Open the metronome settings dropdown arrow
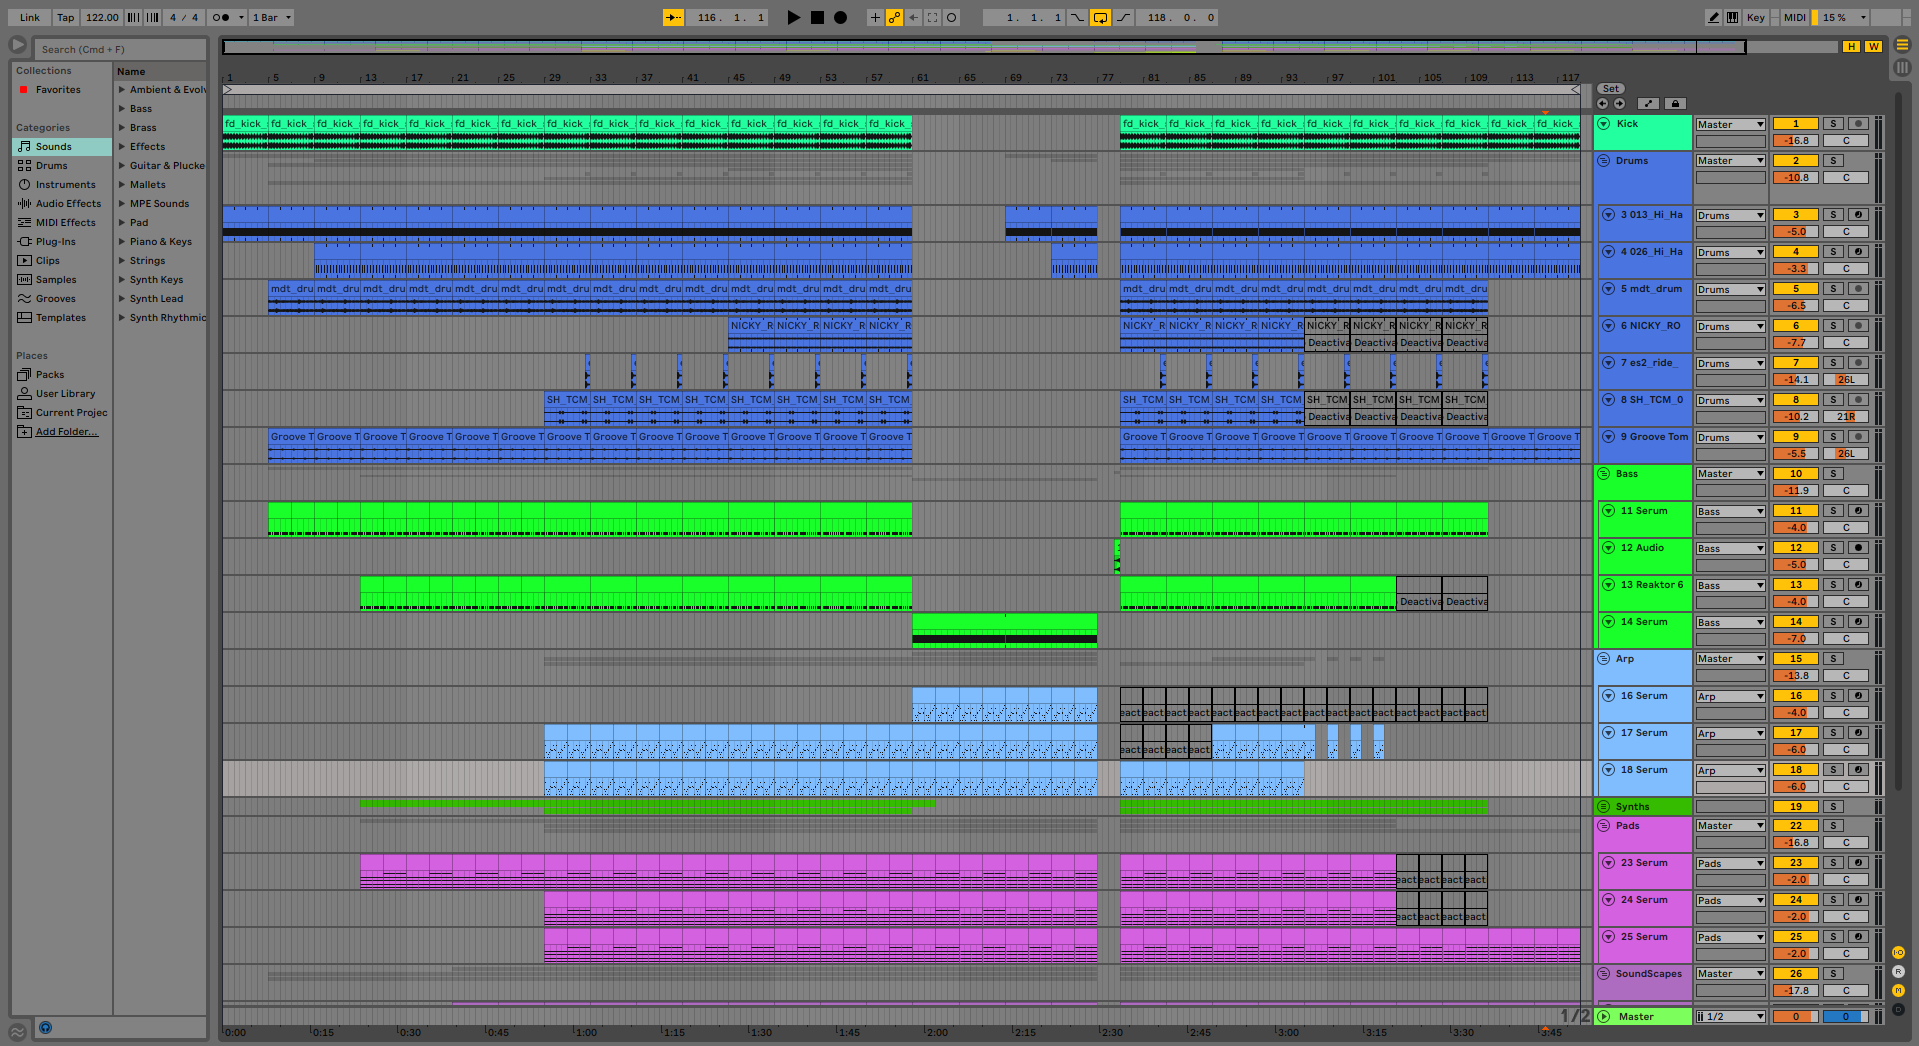 241,17
